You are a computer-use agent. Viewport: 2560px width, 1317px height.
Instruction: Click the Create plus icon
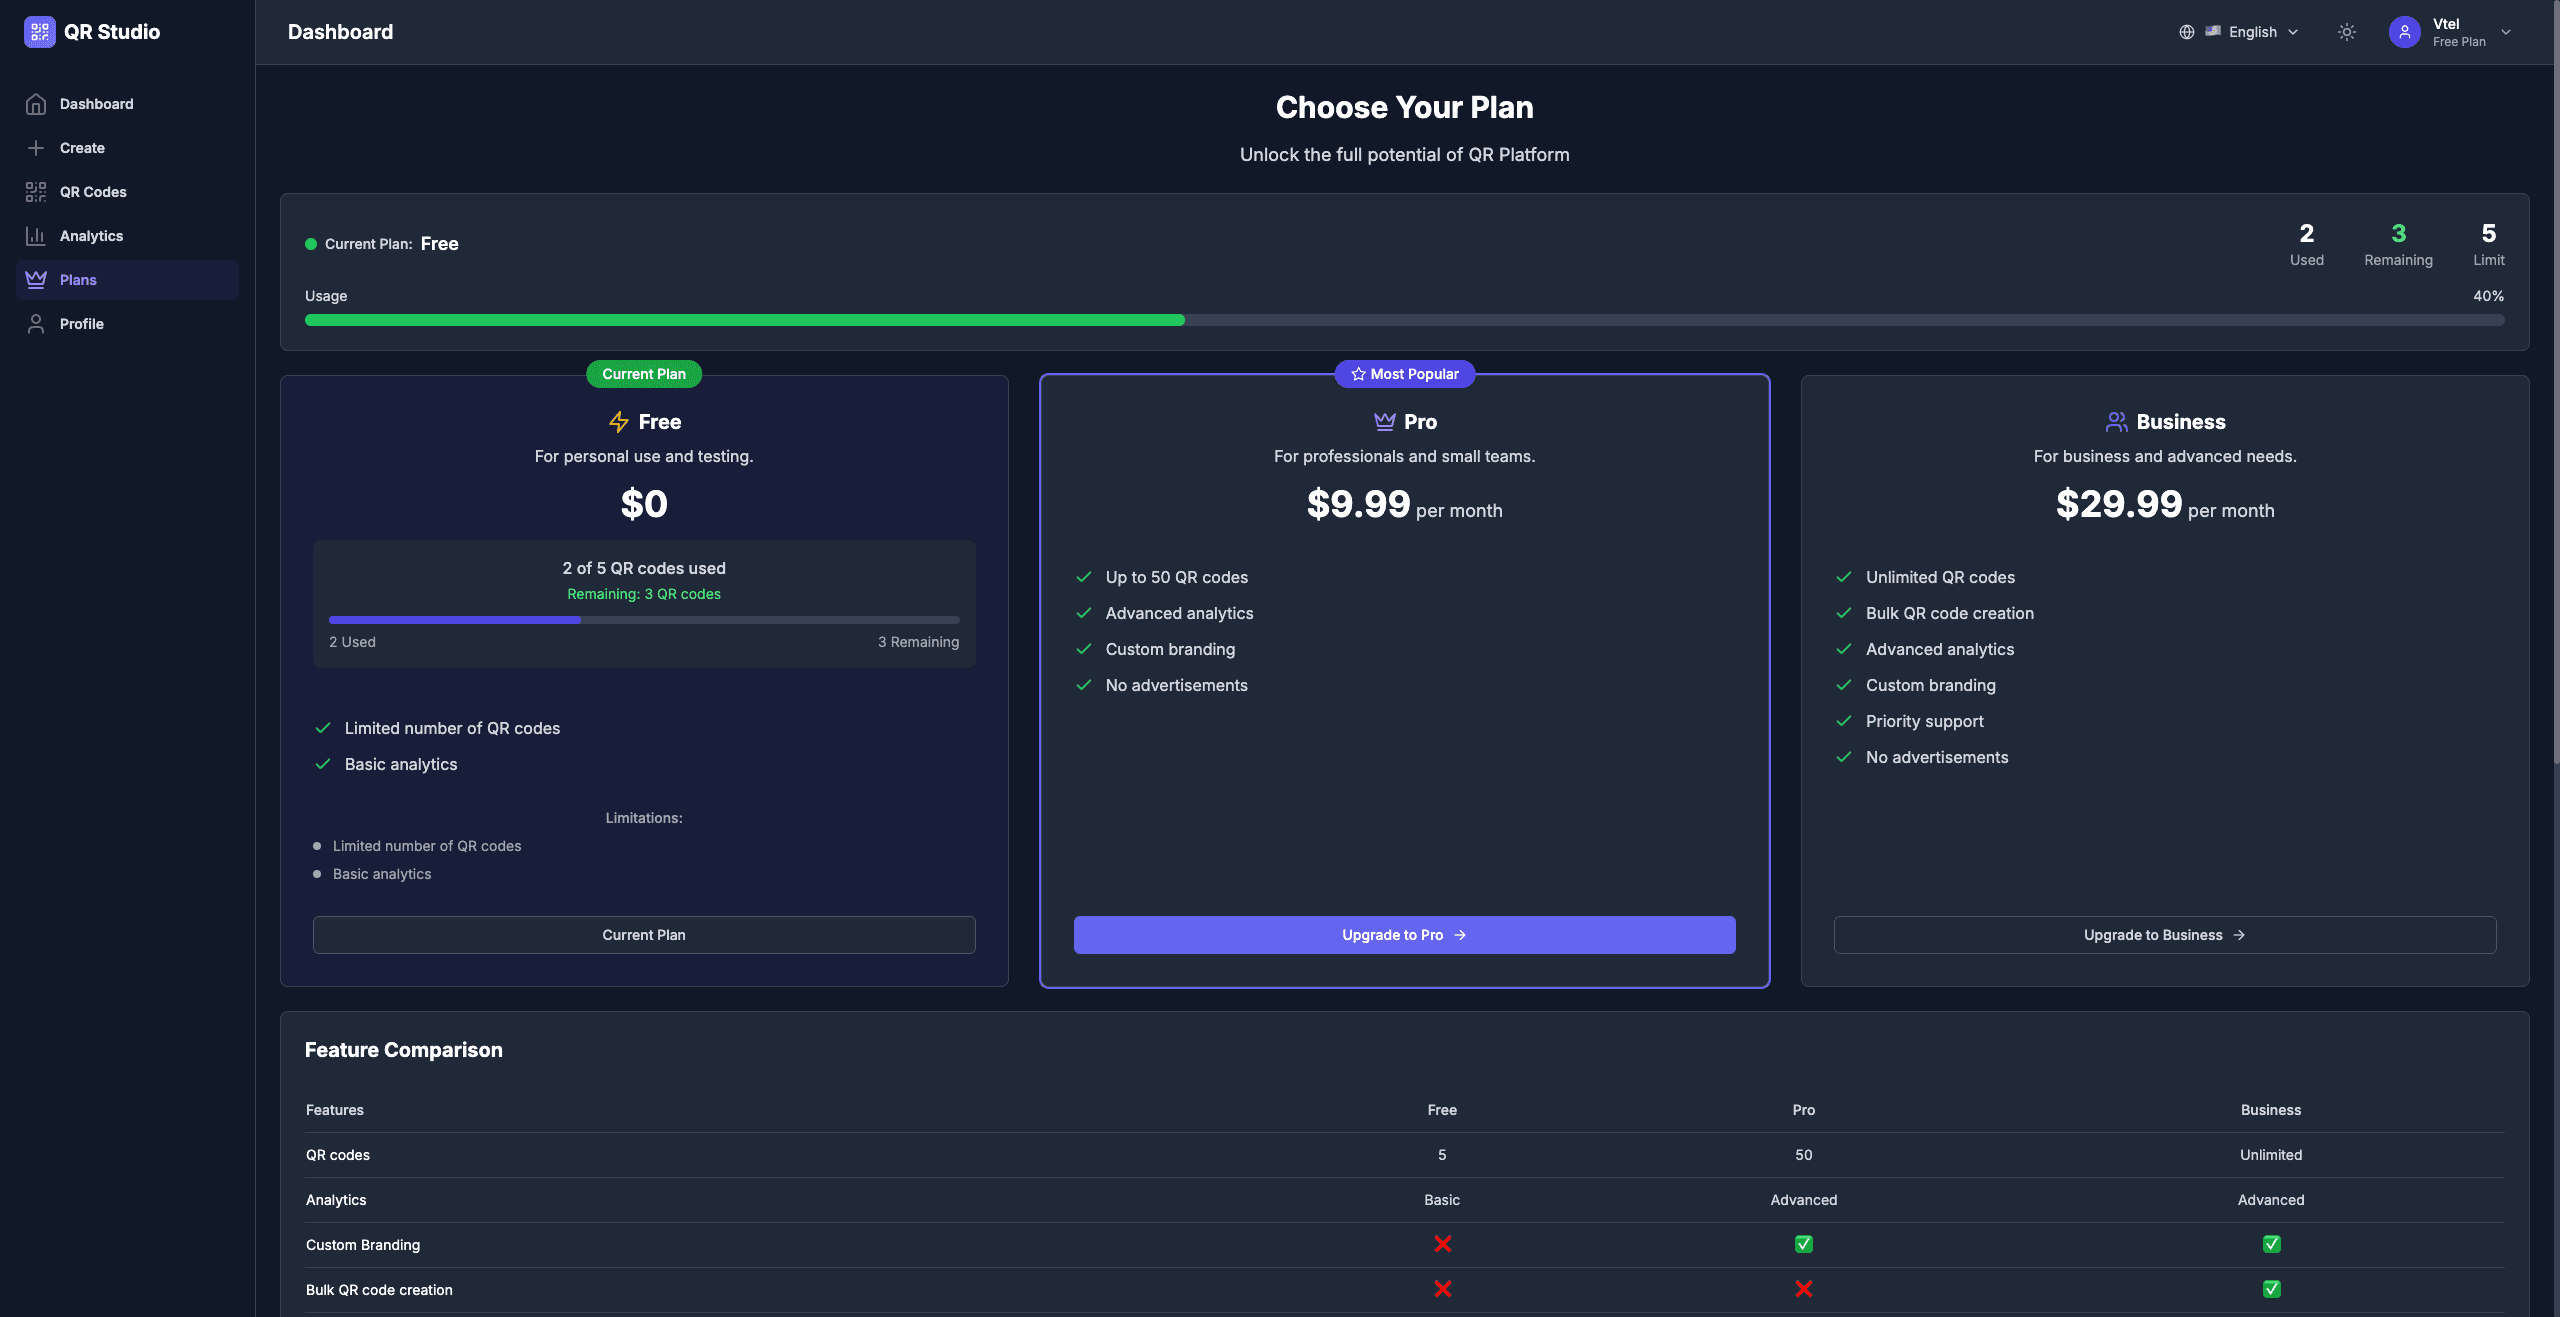coord(36,148)
